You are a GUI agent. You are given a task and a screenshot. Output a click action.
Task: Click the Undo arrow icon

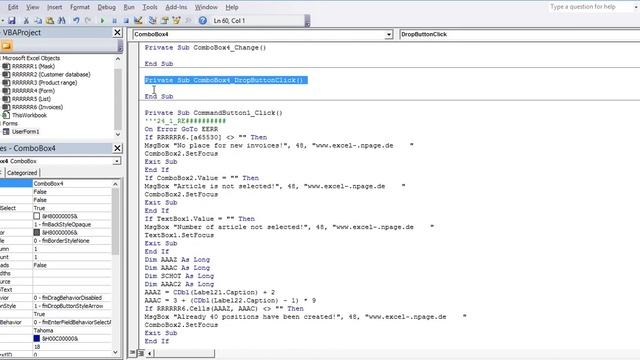pos(76,20)
